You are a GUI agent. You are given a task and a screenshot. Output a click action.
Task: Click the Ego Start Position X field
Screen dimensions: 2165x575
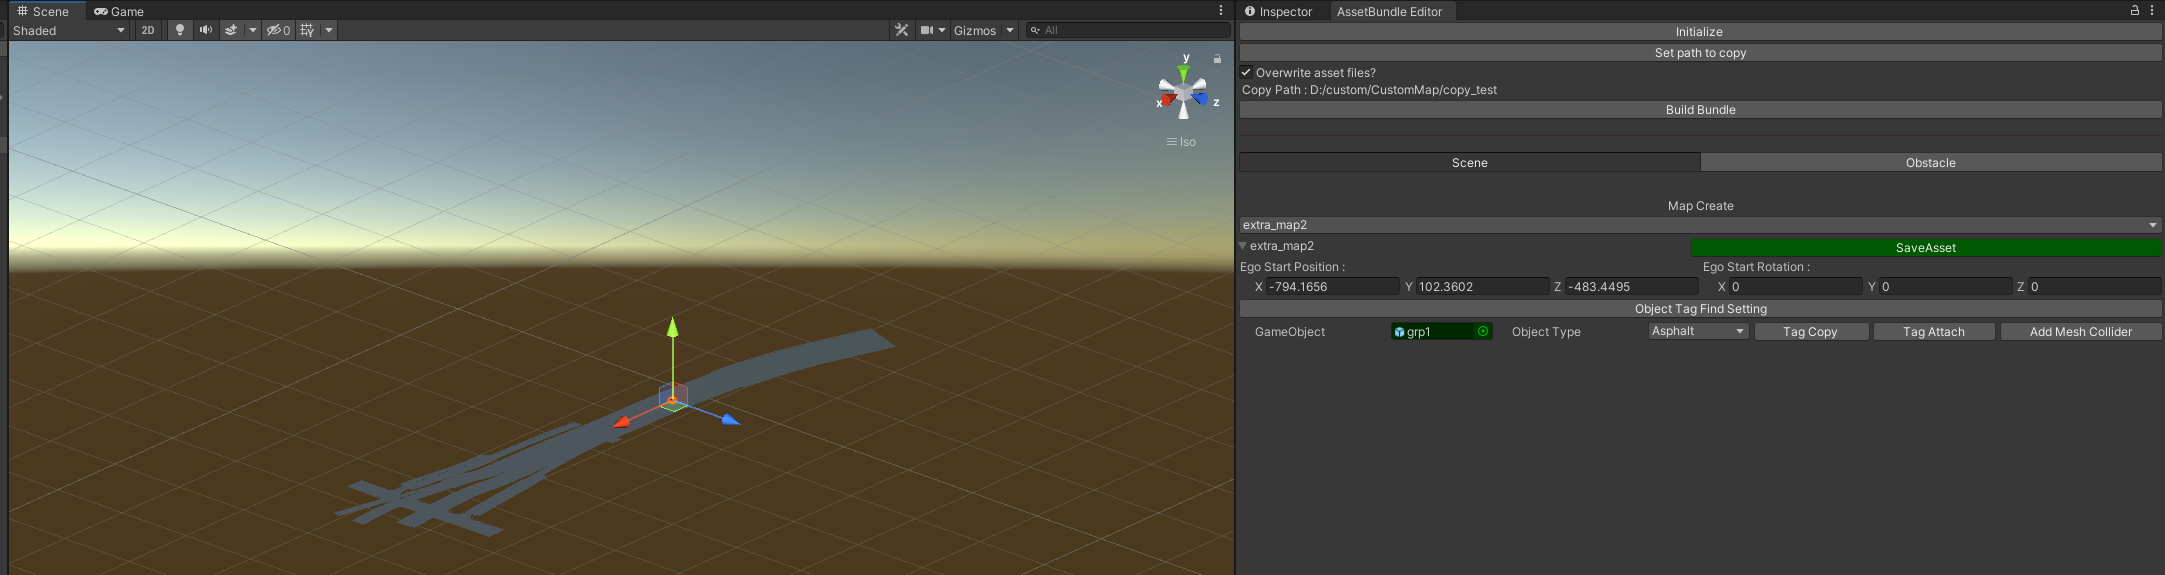(x=1332, y=287)
